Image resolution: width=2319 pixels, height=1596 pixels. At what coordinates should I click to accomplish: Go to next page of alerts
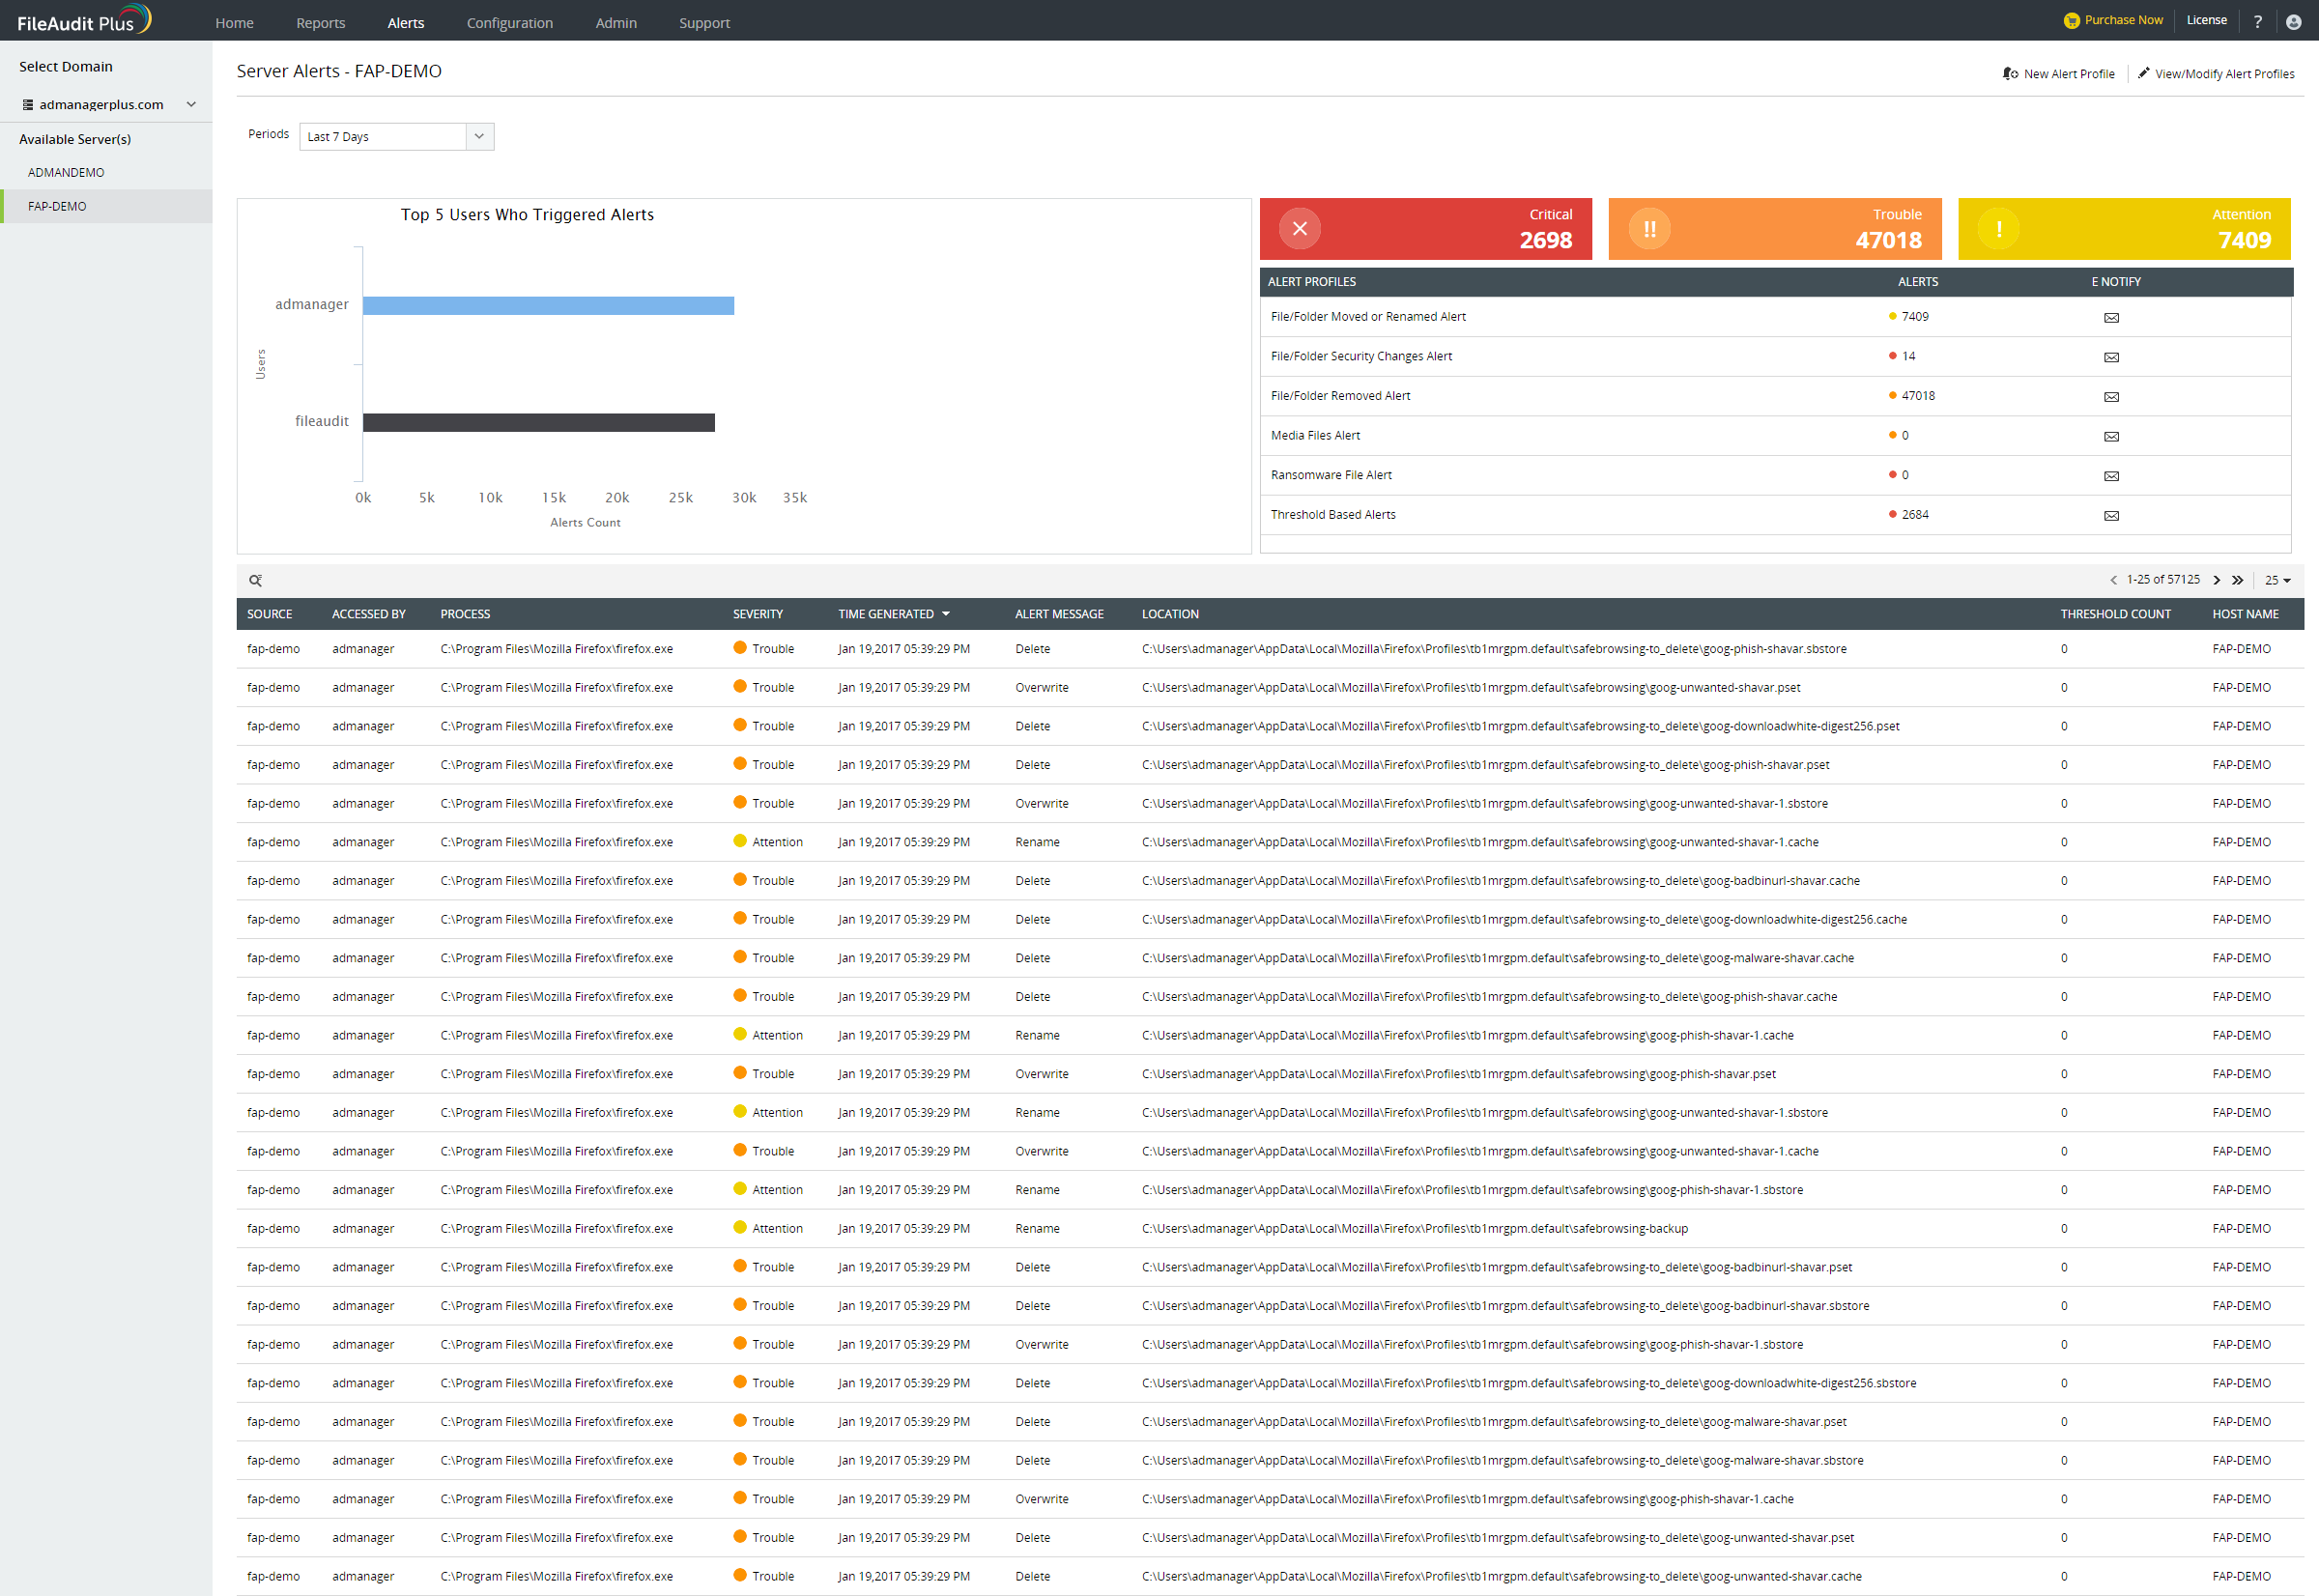2216,580
